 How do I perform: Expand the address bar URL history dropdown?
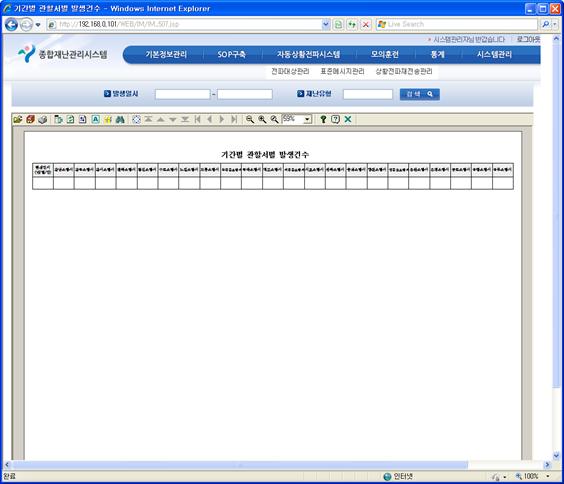click(x=326, y=24)
